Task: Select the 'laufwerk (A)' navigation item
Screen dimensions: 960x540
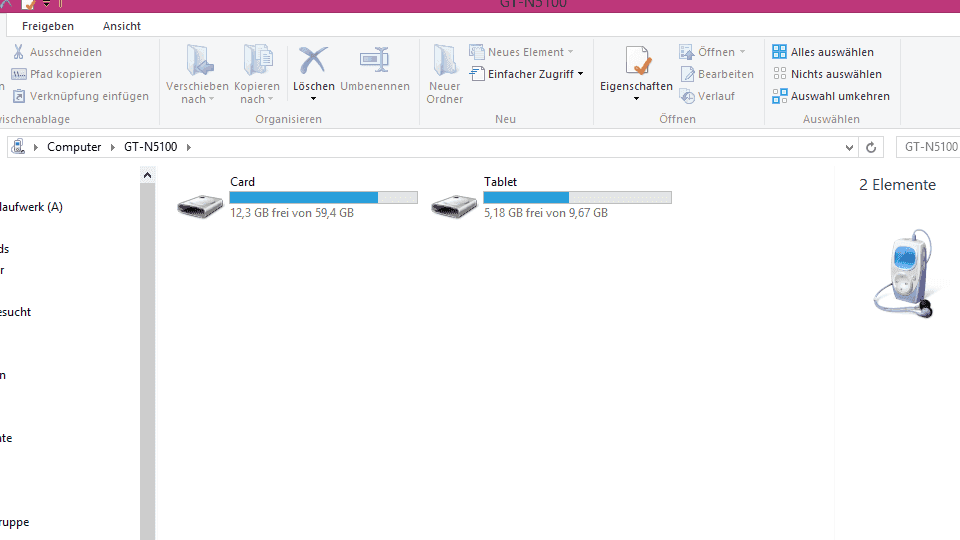Action: [31, 207]
